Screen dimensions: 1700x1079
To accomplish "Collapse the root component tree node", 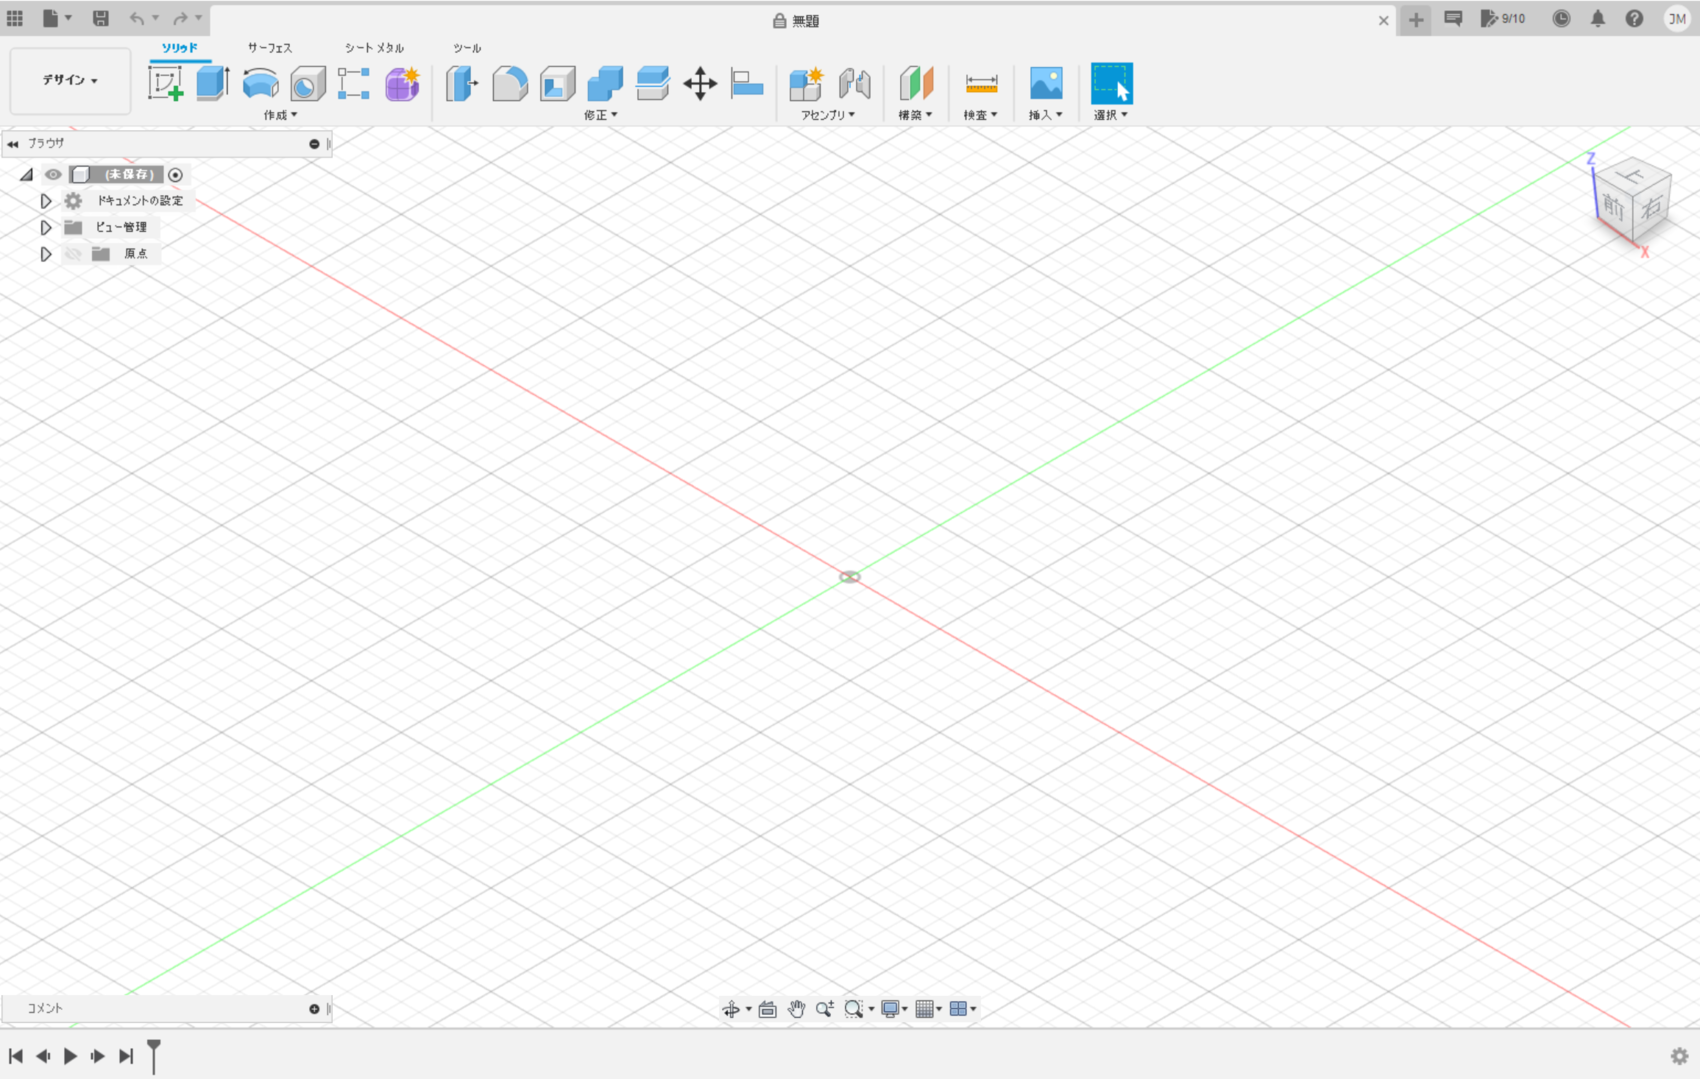I will [x=27, y=174].
